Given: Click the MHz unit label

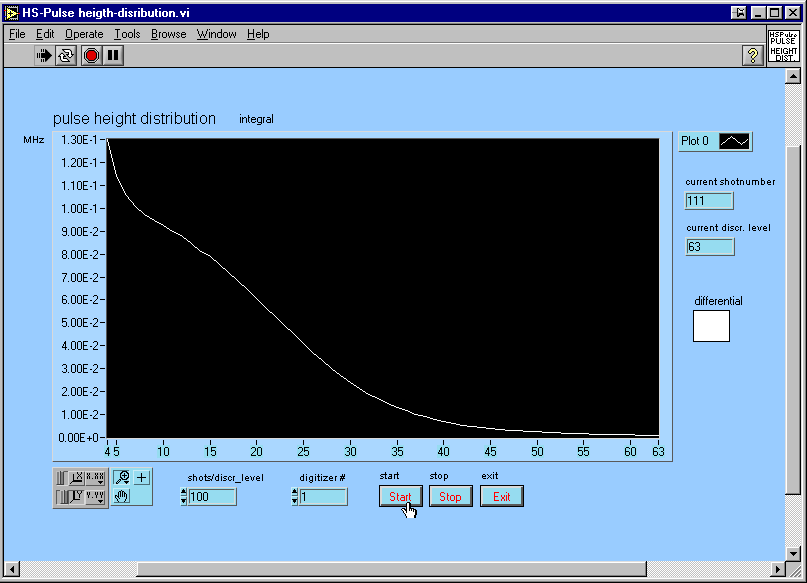Looking at the screenshot, I should pyautogui.click(x=33, y=140).
